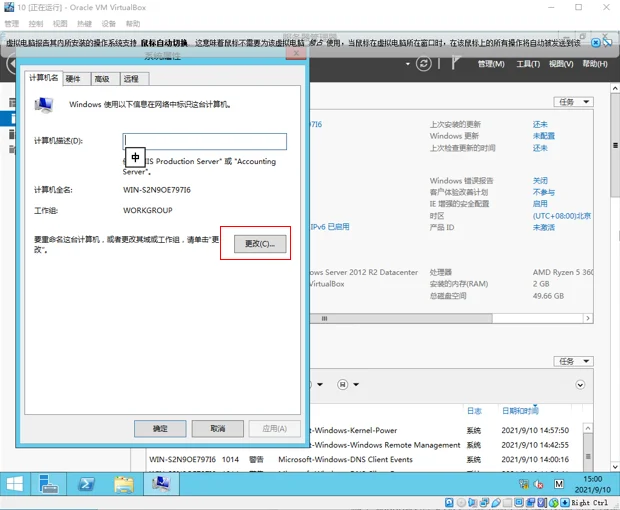Click the VirtualBox USB devices status icon

(x=495, y=502)
